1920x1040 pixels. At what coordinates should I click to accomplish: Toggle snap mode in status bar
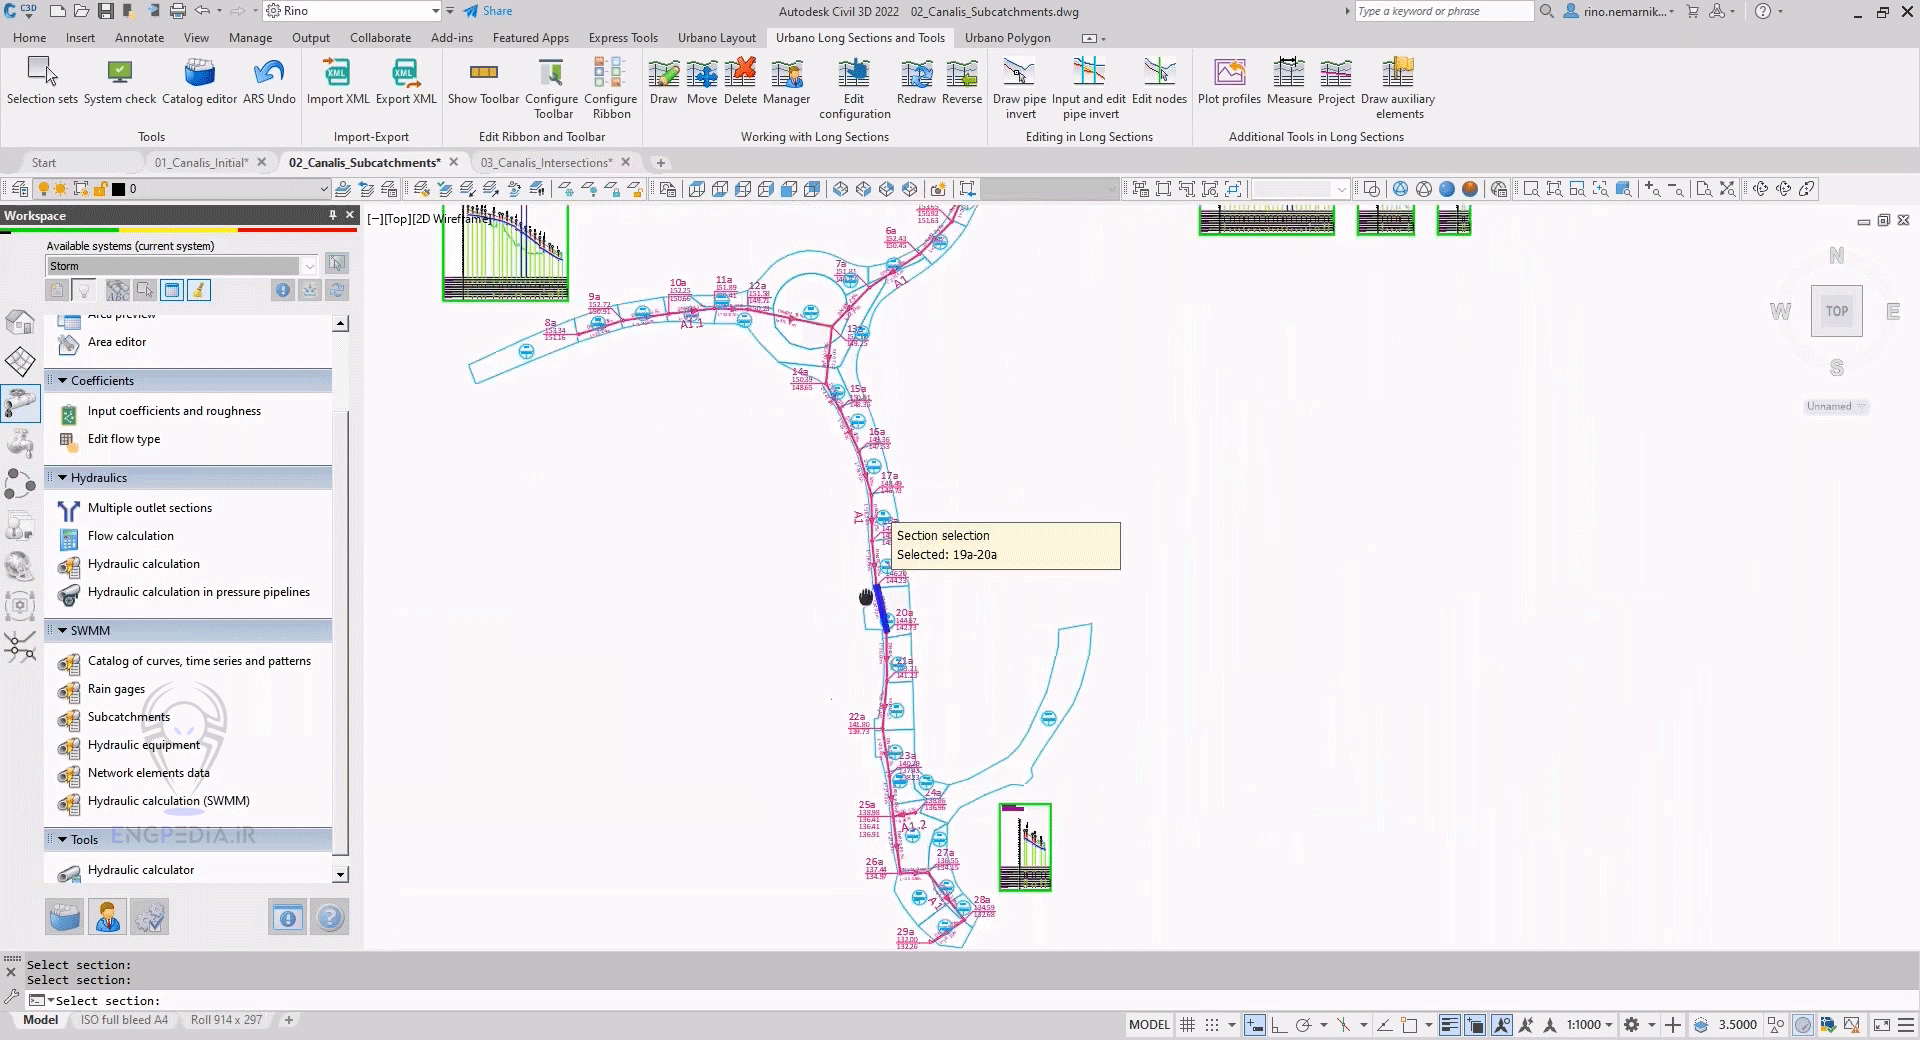pyautogui.click(x=1212, y=1025)
